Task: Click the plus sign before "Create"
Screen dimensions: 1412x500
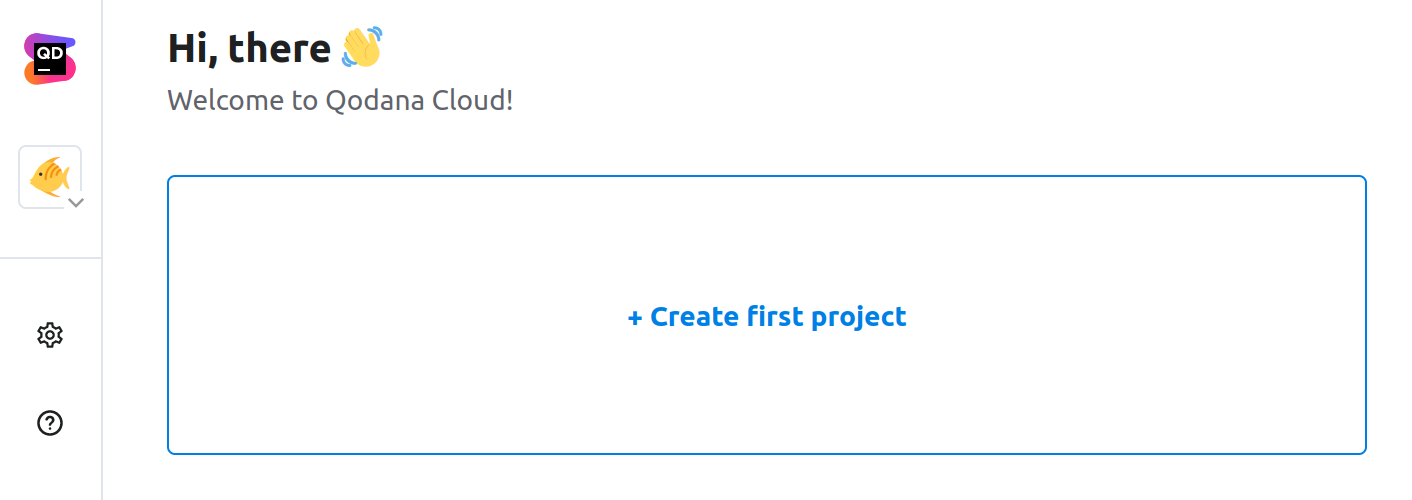Action: tap(634, 318)
